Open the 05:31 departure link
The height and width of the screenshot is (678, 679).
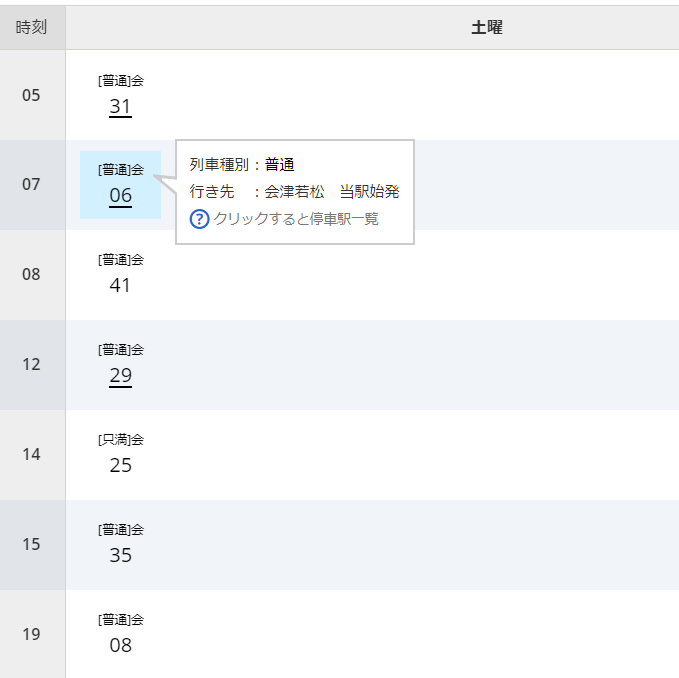[120, 107]
